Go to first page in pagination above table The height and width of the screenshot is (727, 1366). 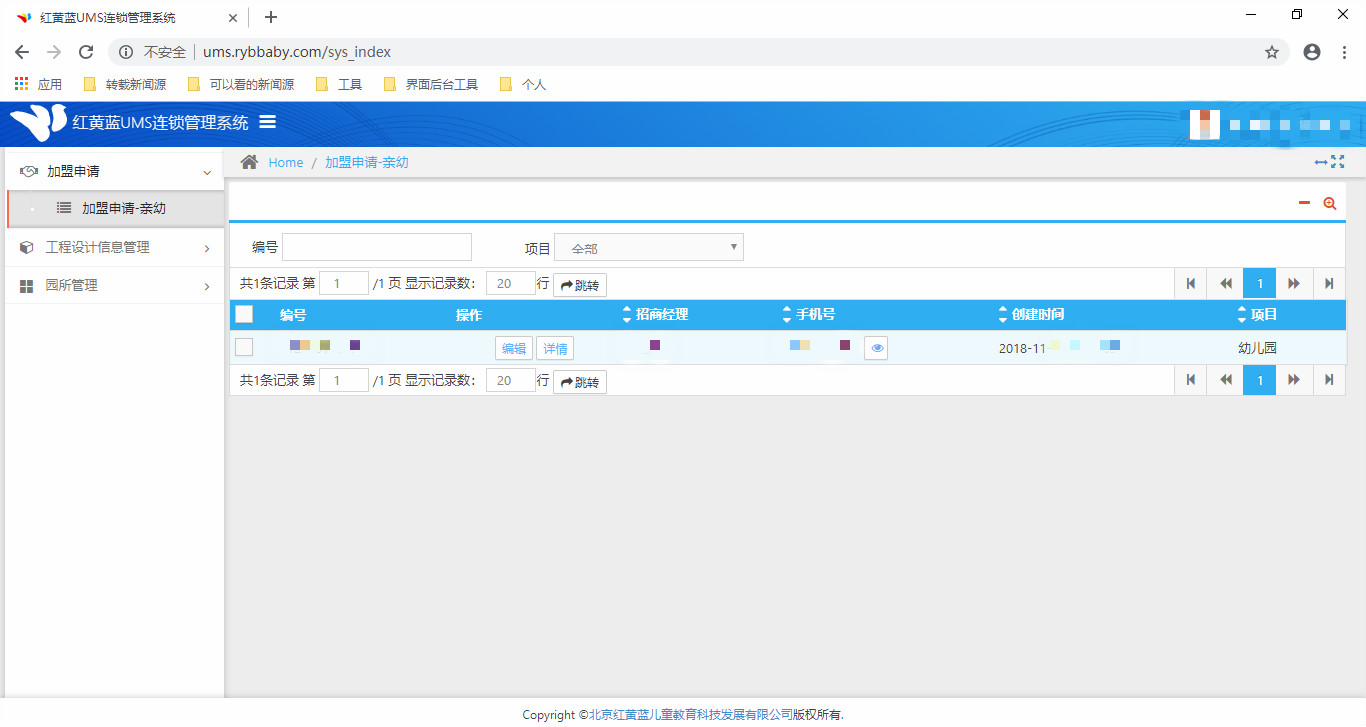point(1191,284)
